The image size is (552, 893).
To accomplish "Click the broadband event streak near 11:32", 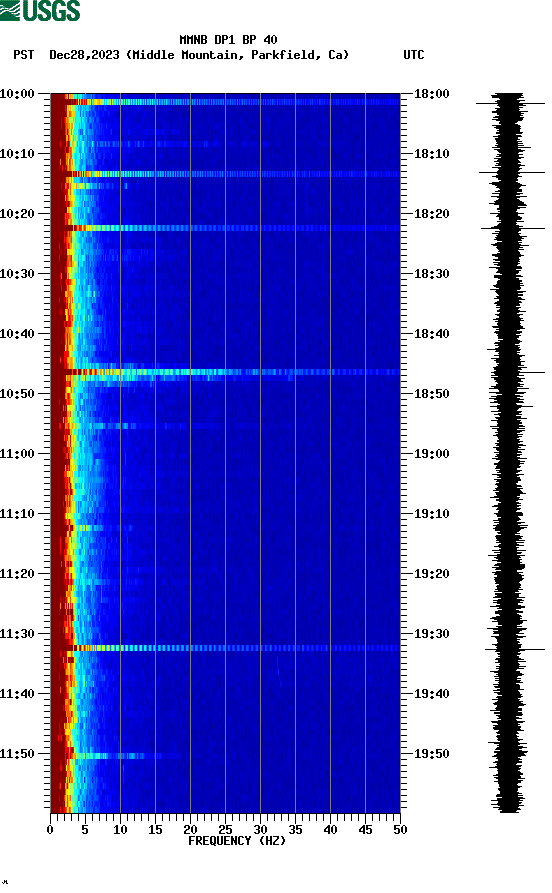I will 225,648.
